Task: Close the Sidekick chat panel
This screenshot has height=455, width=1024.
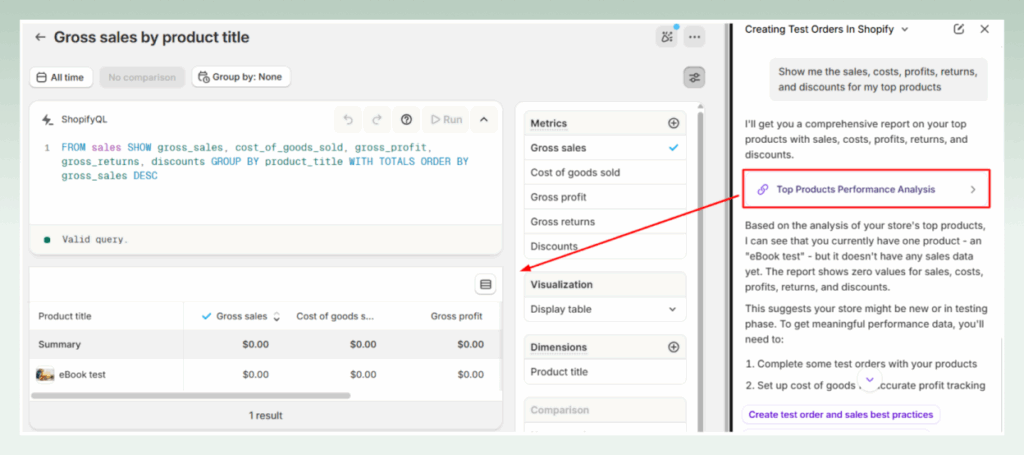Action: click(985, 29)
